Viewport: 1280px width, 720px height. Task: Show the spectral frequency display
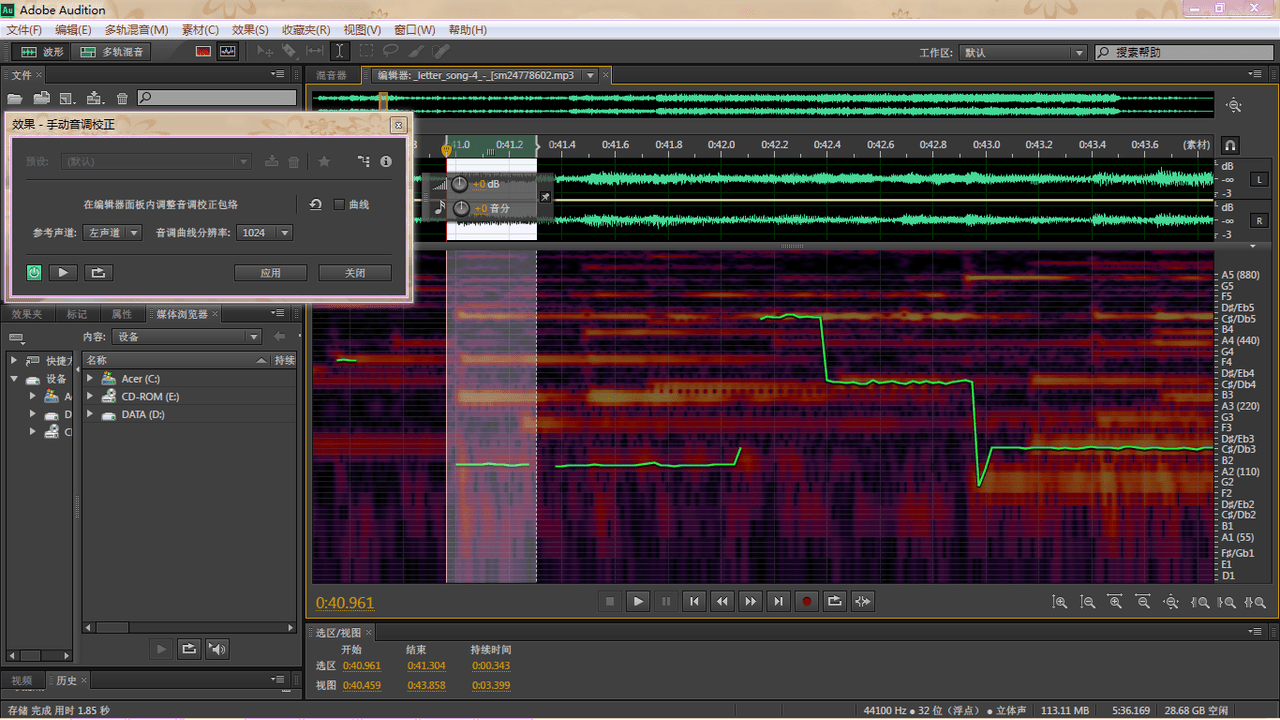point(204,51)
